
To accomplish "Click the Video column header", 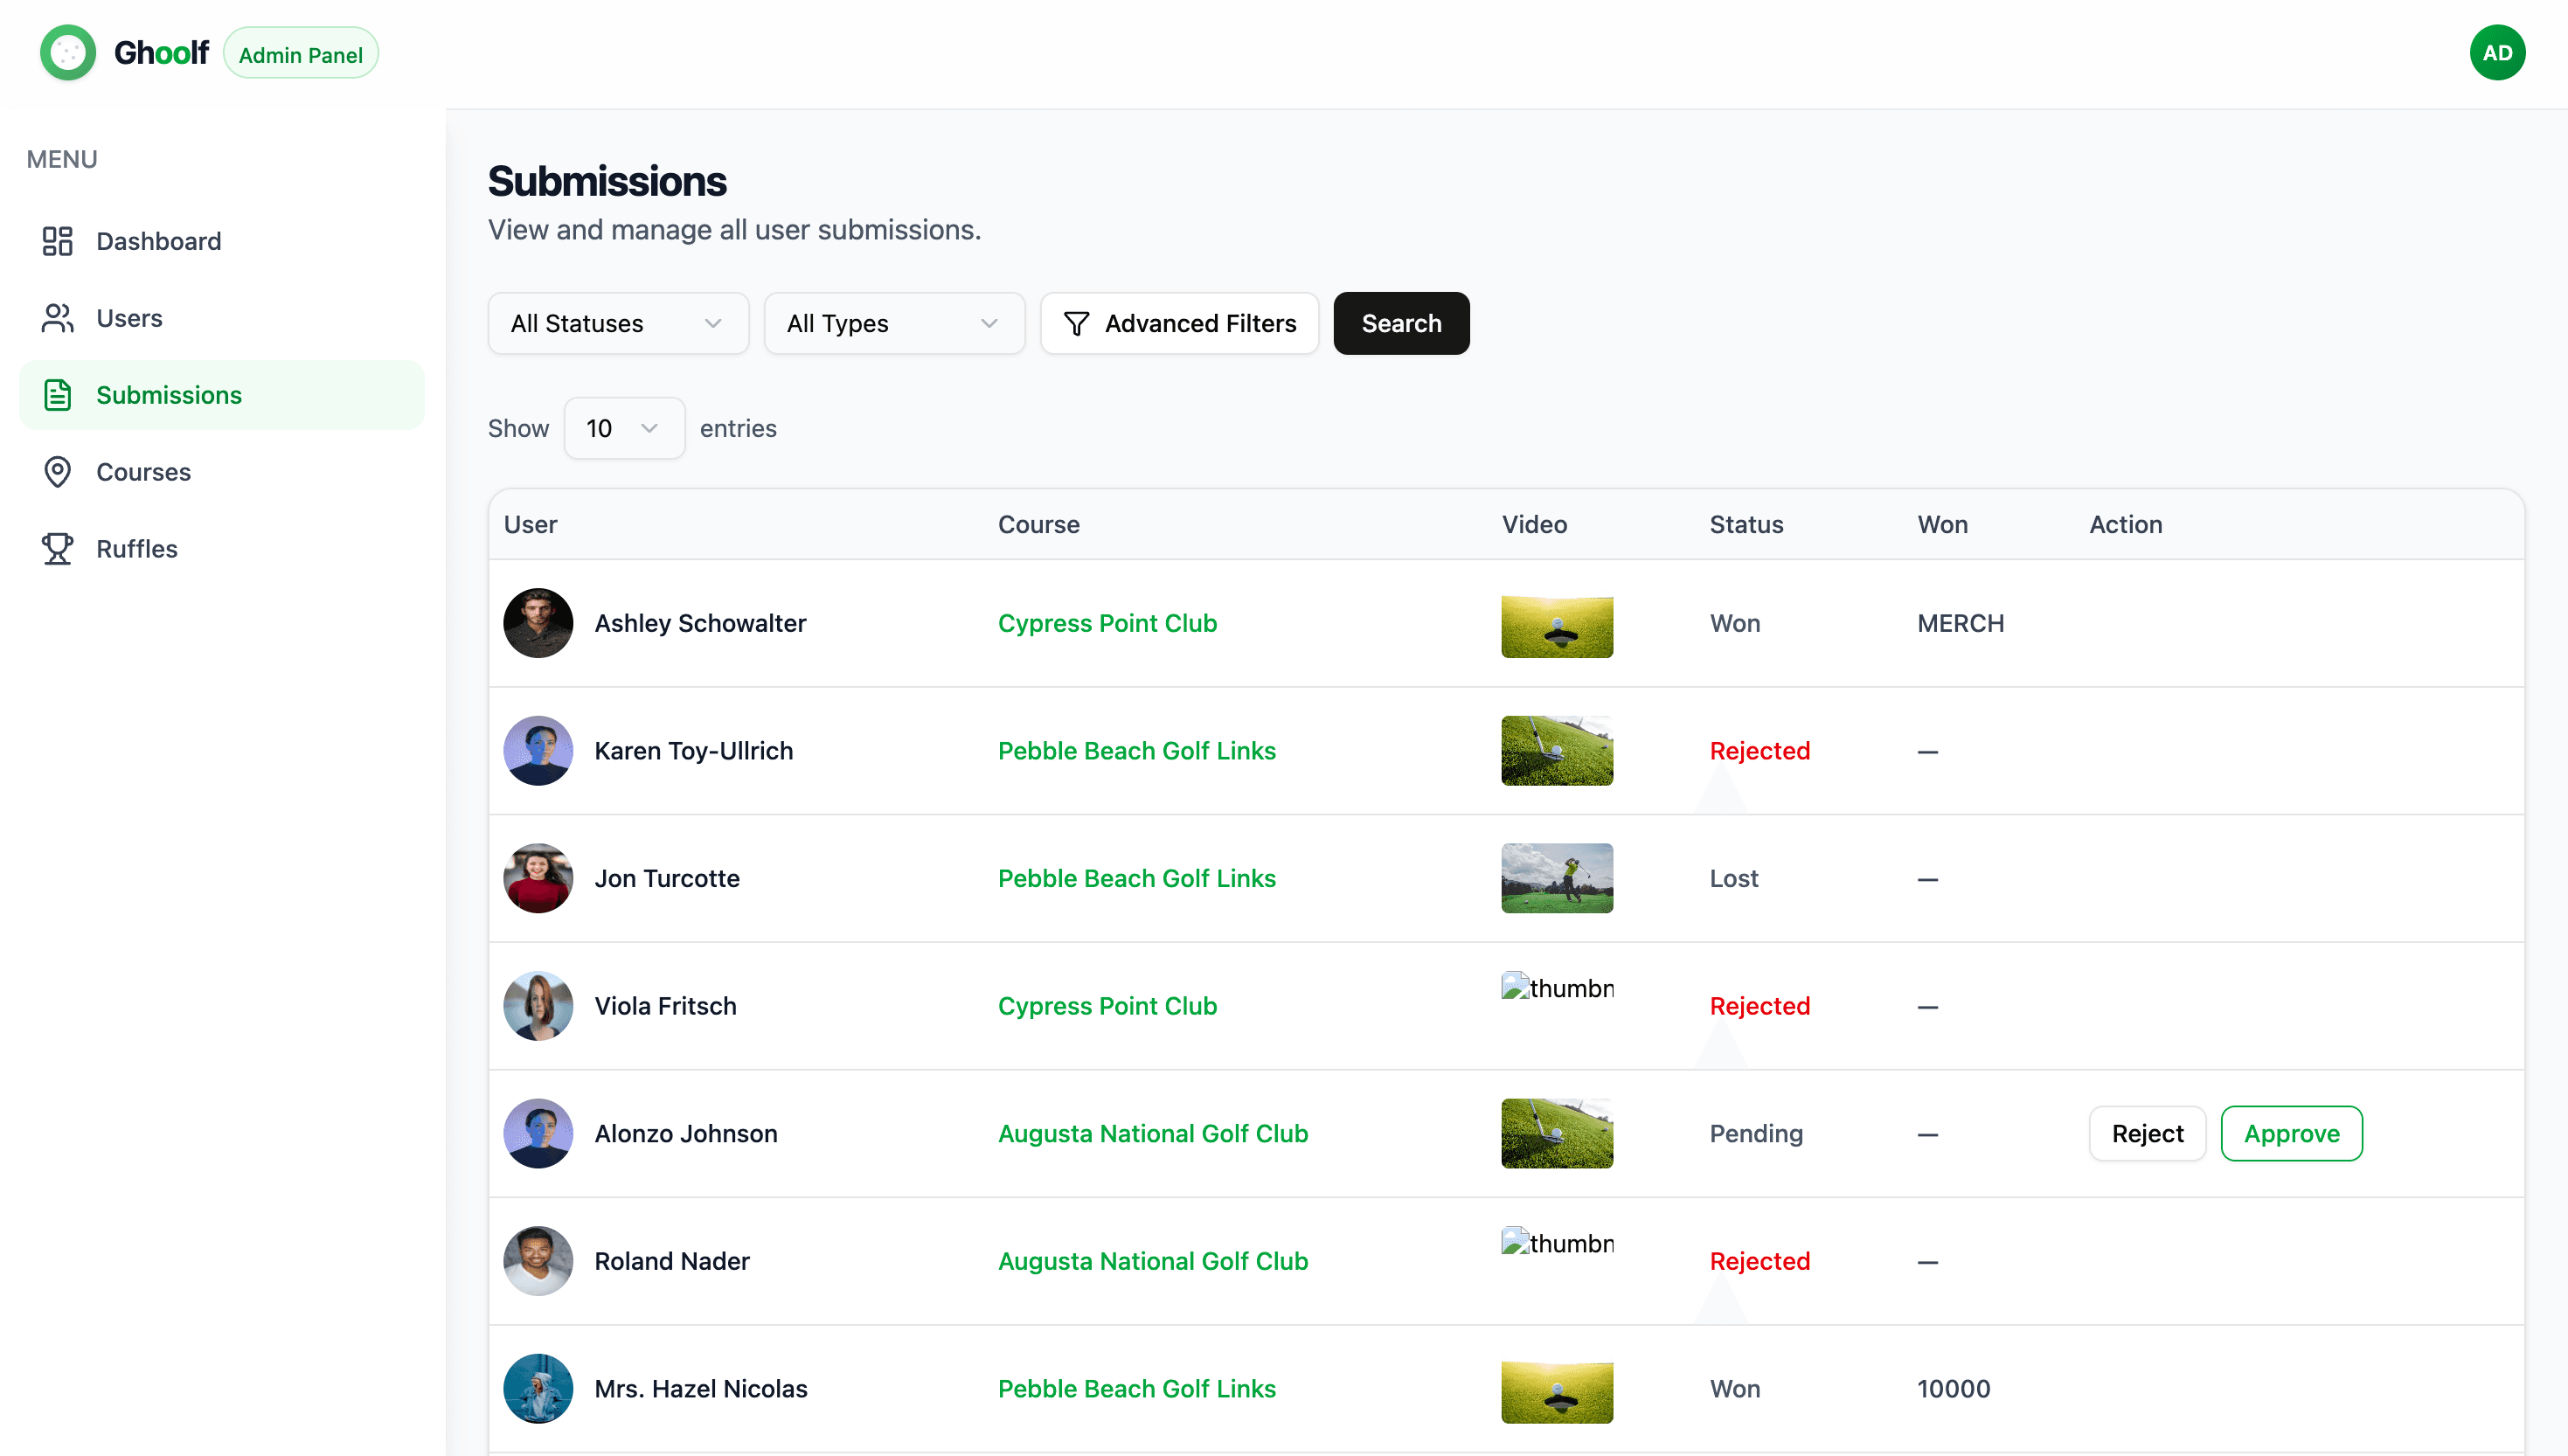I will tap(1534, 525).
